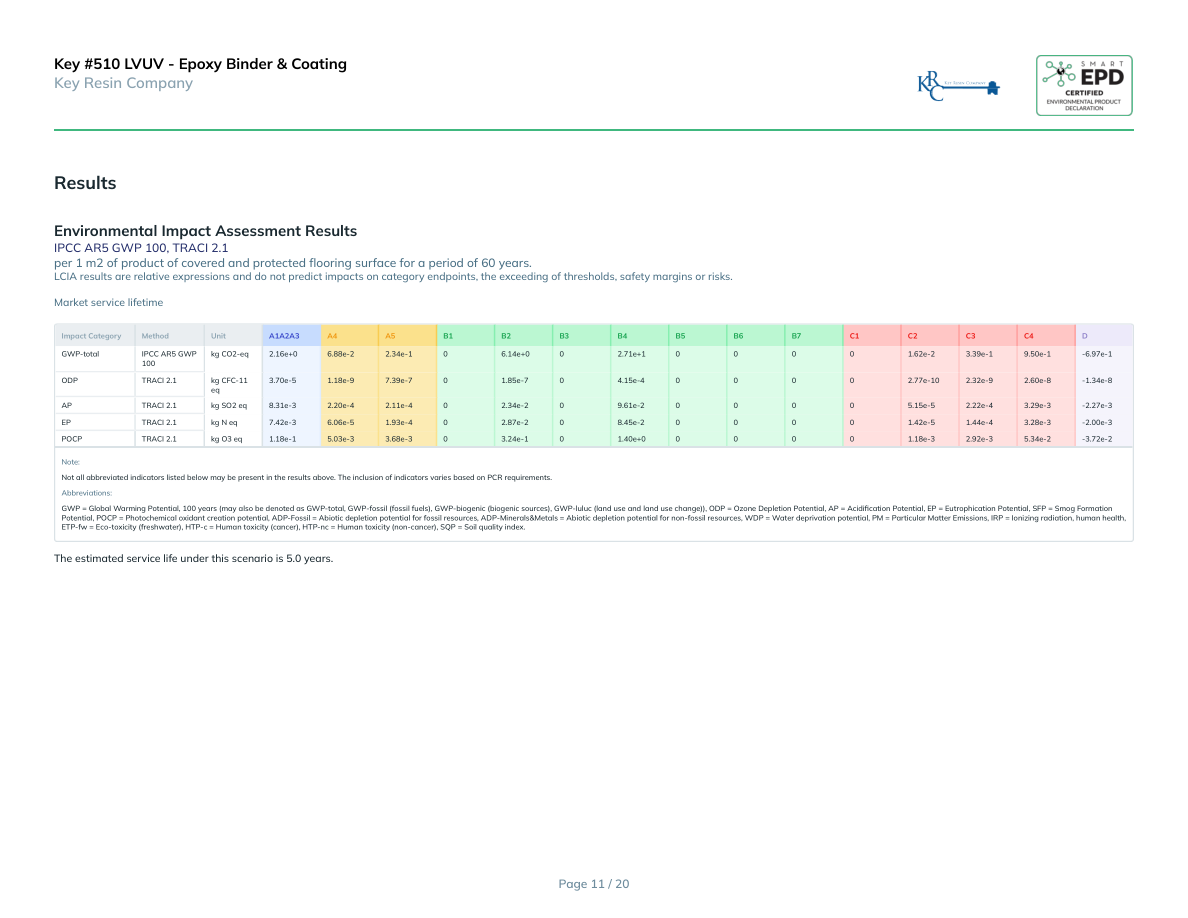Click the Note label under the table
The height and width of the screenshot is (918, 1188).
70,462
